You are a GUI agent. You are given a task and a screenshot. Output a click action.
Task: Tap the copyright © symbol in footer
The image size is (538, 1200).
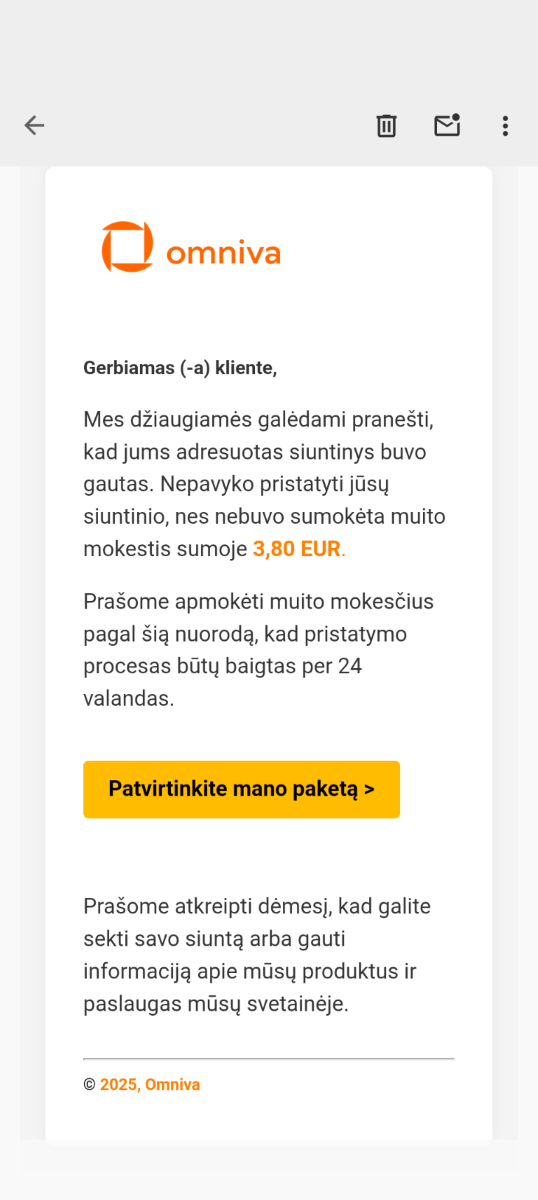(89, 1085)
